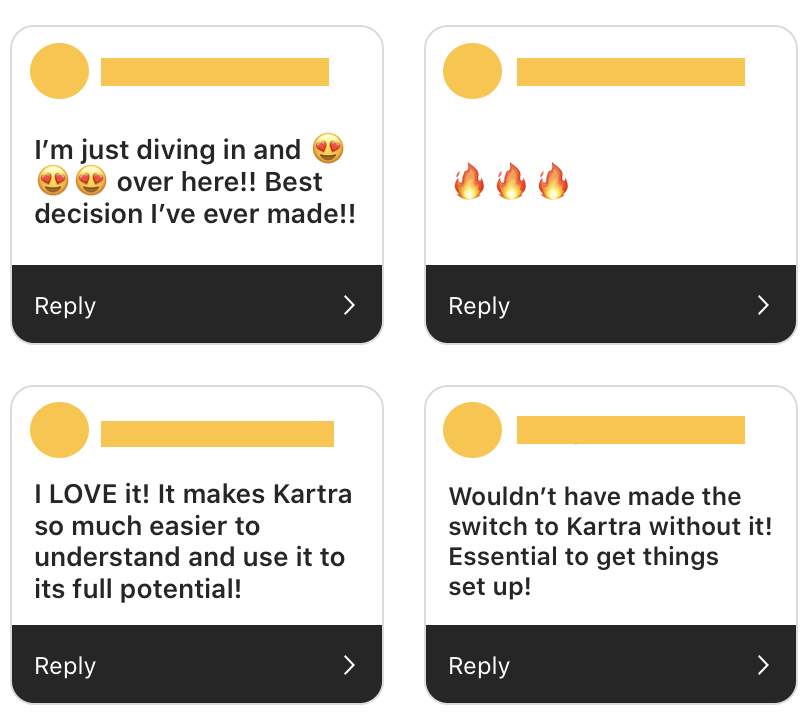Viewport: 805px width, 723px height.
Task: Click the last fire emoji
Action: (x=553, y=183)
